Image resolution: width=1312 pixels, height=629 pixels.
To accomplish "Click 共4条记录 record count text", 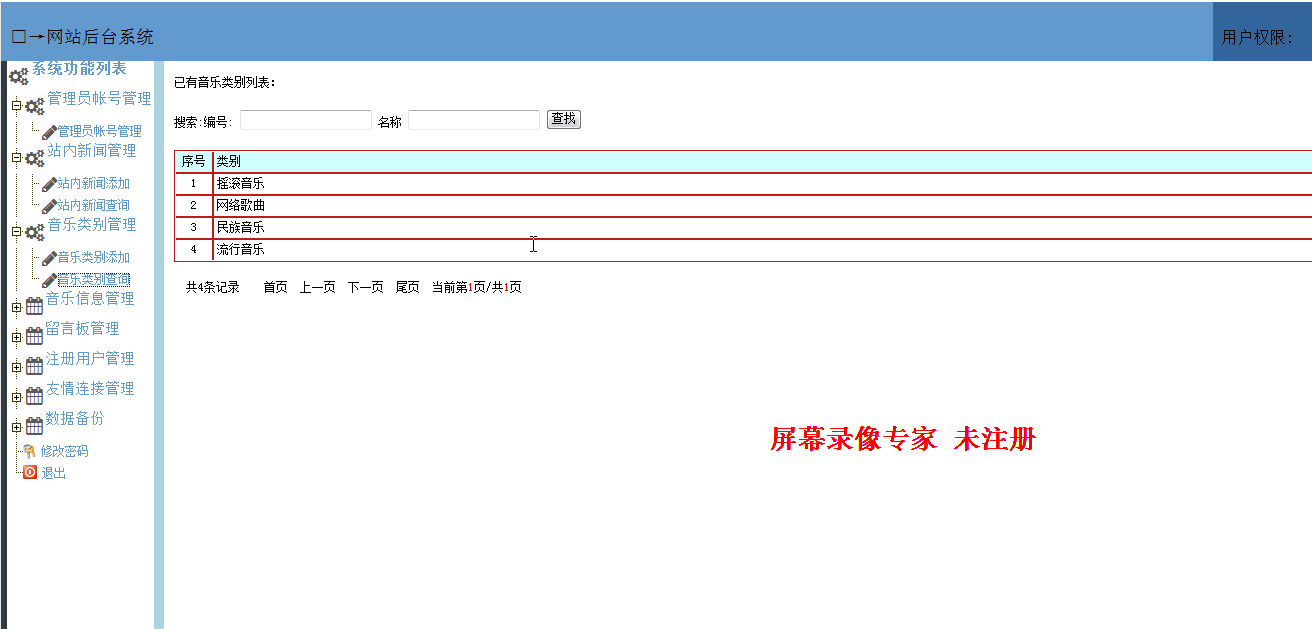I will pyautogui.click(x=212, y=287).
